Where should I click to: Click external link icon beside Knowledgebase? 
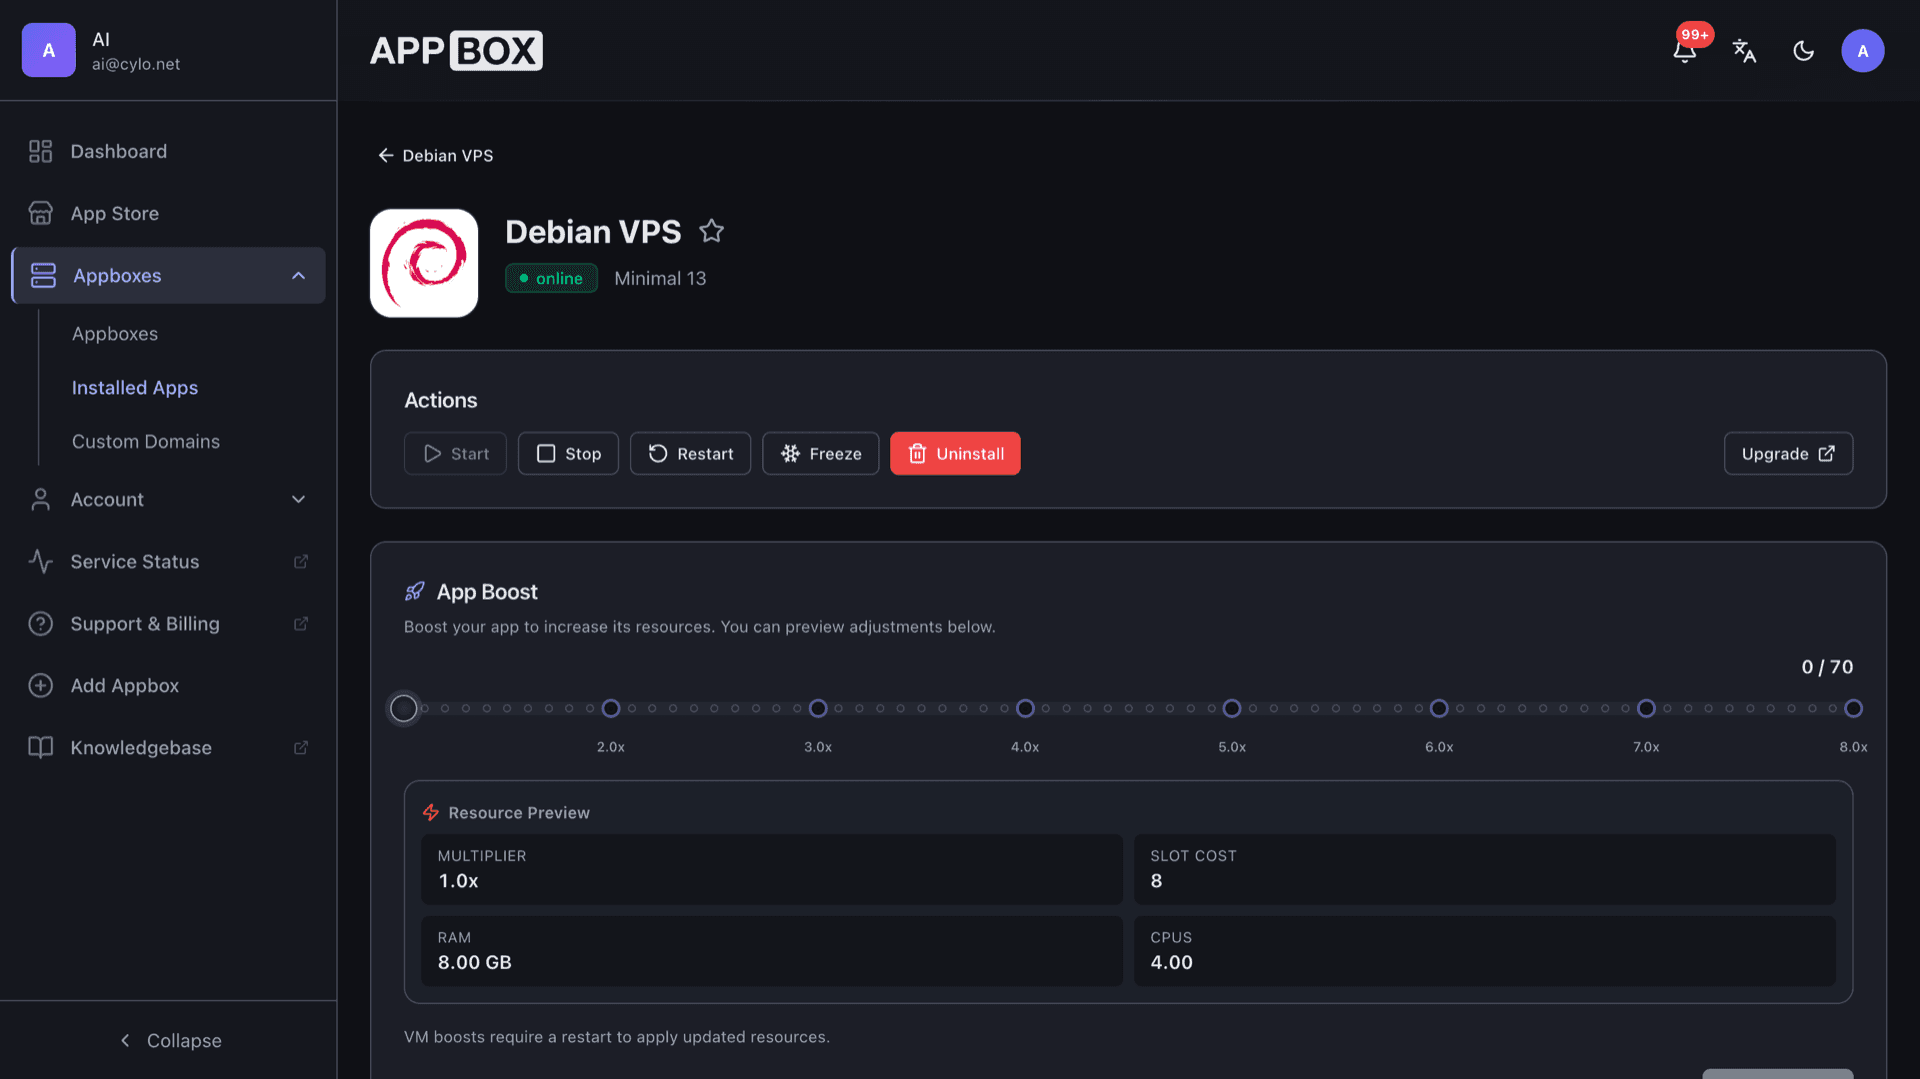click(x=300, y=747)
